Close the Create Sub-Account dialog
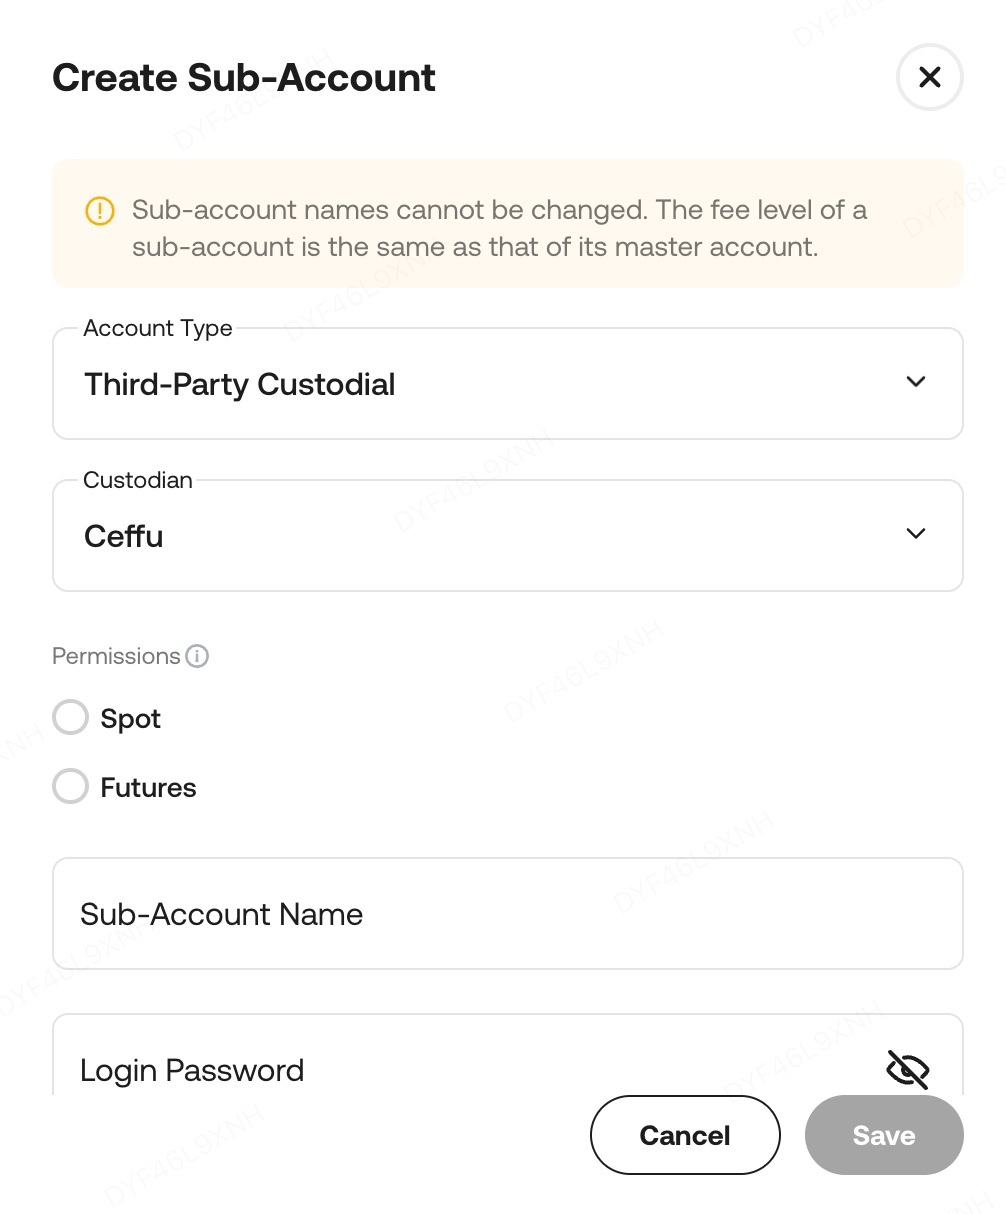1006x1214 pixels. 929,77
